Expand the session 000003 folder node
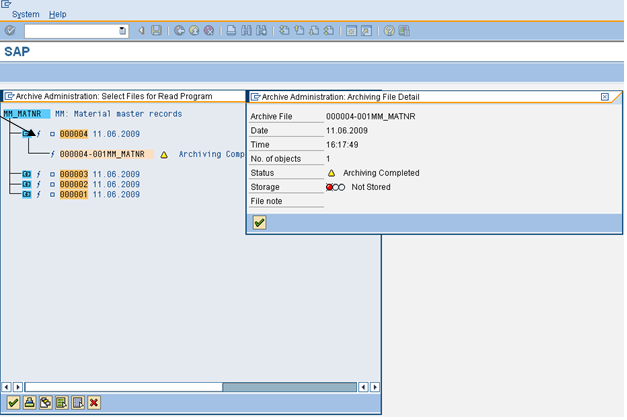The image size is (627, 420). [26, 174]
